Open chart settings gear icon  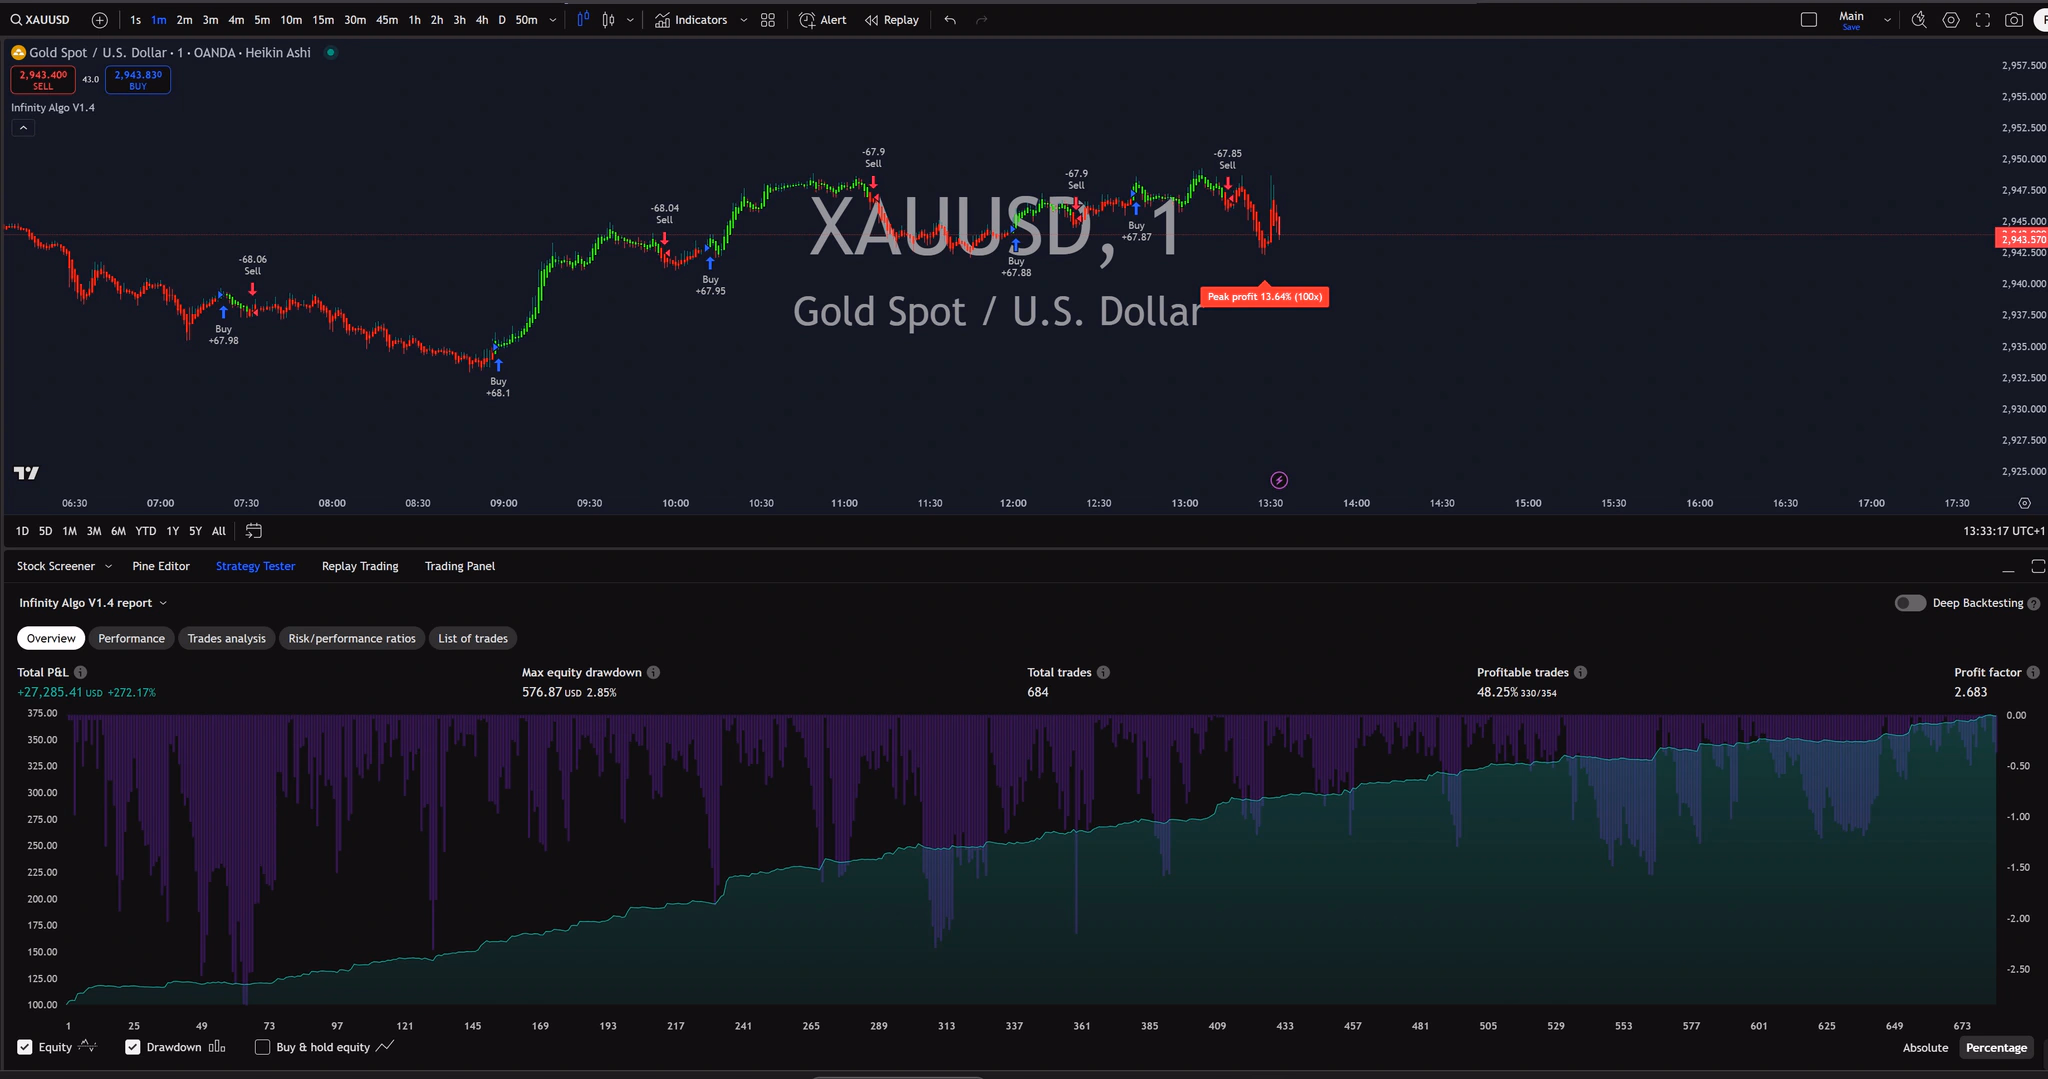[x=1951, y=19]
